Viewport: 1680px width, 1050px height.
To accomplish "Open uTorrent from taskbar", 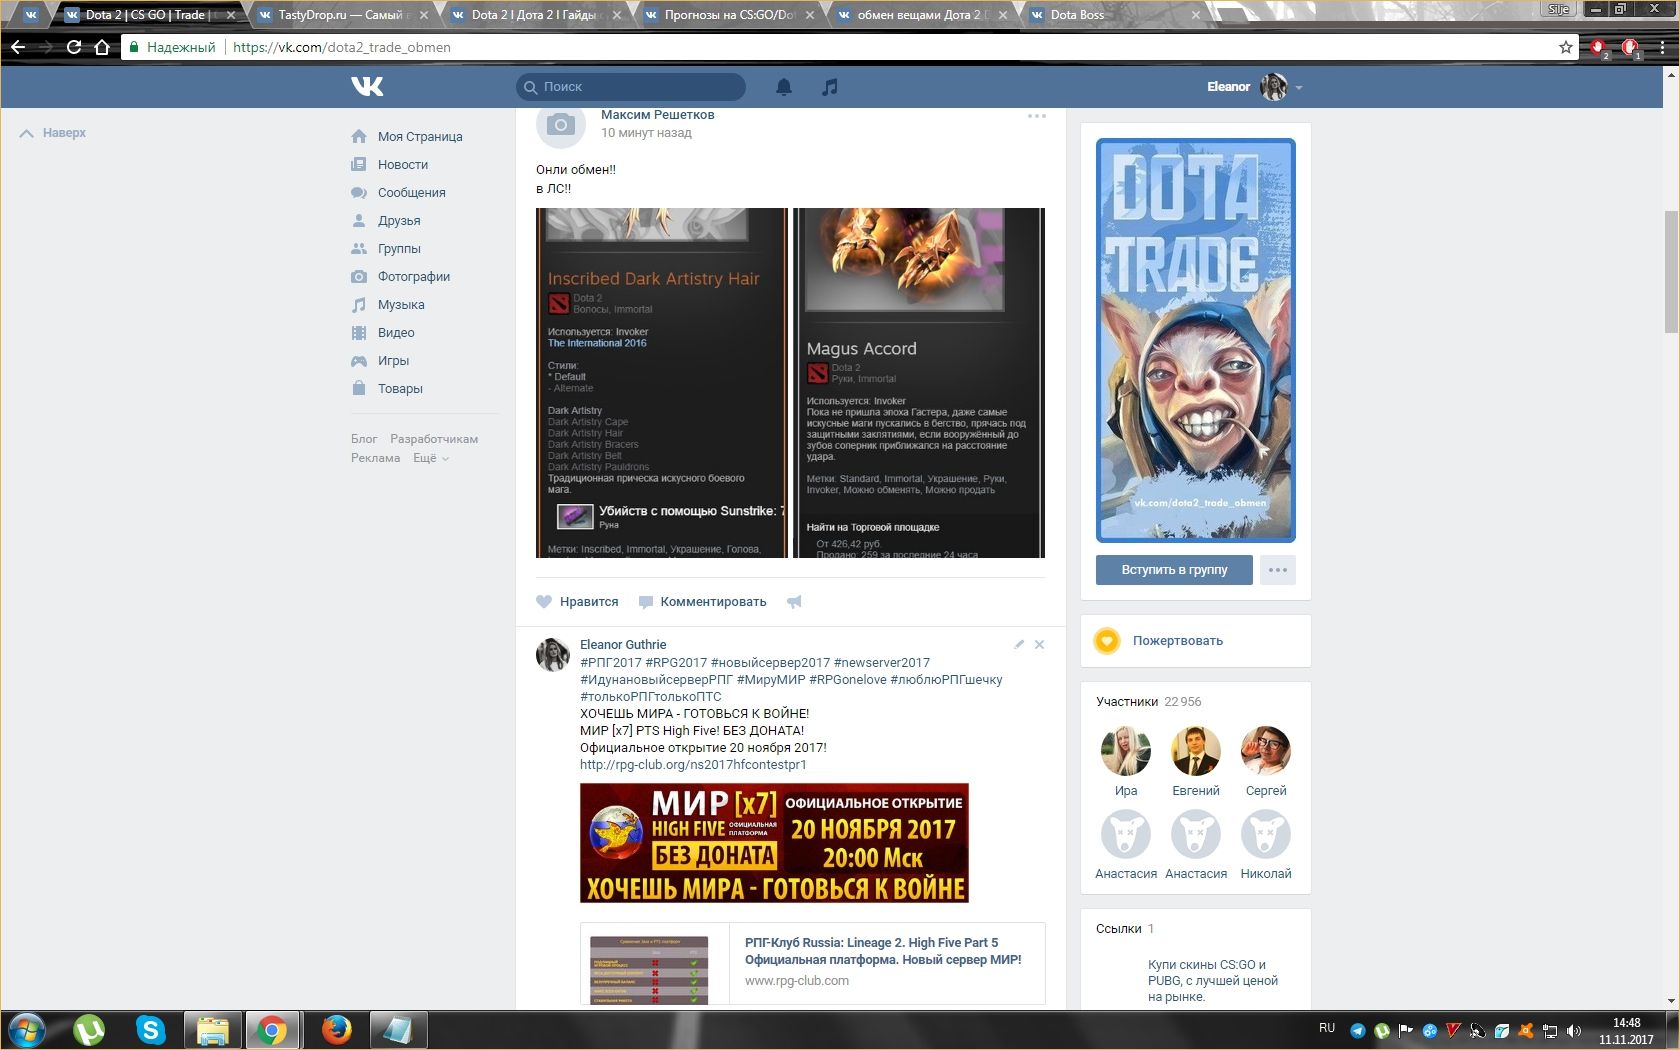I will (89, 1029).
